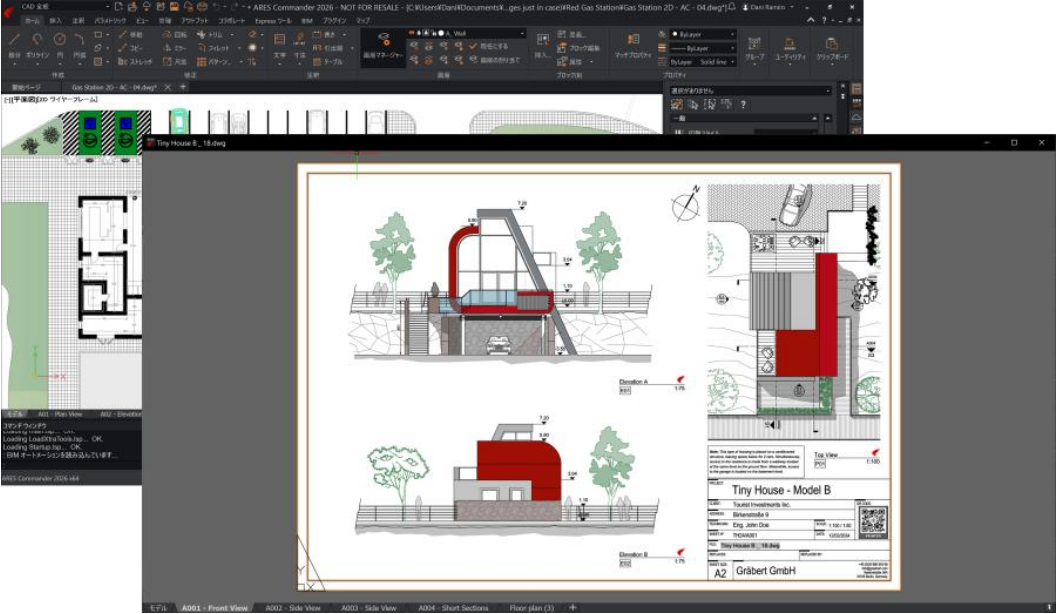Viewport: 1056px width, 614px height.
Task: Activate the Arc tool
Action: point(78,42)
